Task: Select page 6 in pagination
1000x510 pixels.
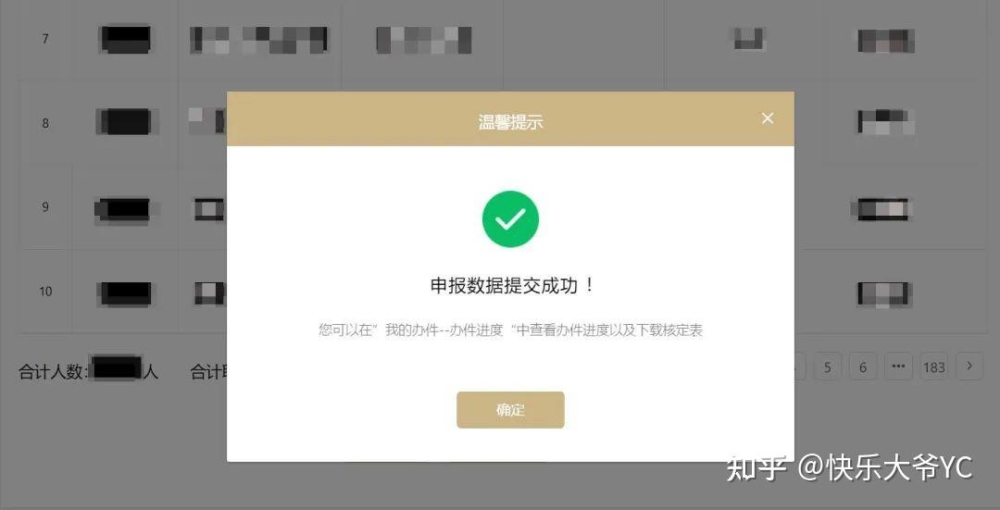Action: [863, 367]
